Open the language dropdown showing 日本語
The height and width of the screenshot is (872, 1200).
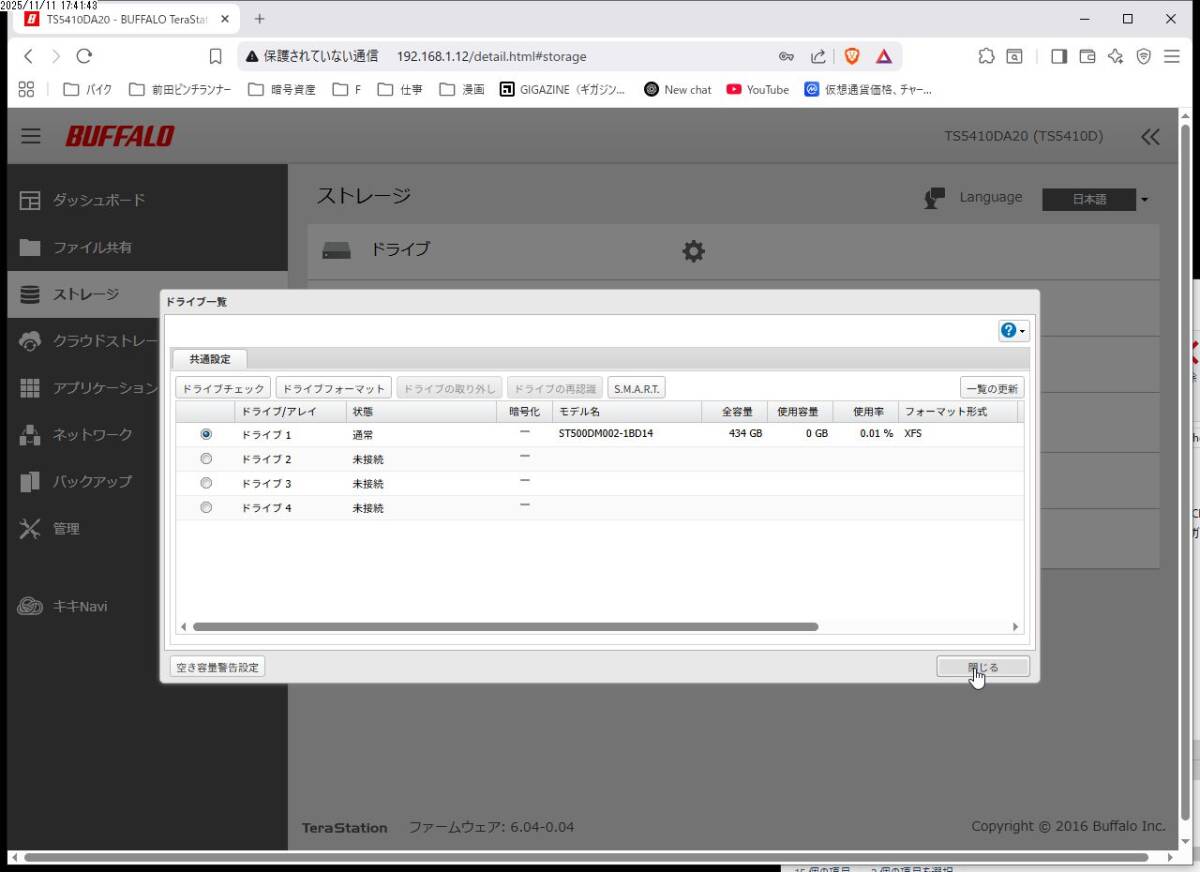(x=1095, y=199)
